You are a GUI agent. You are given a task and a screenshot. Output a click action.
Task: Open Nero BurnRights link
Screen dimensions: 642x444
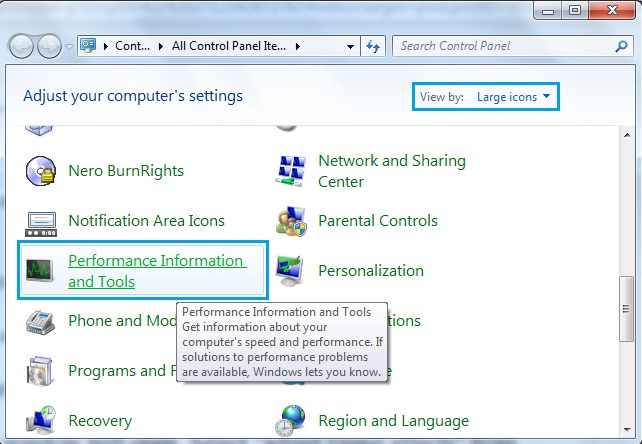coord(126,171)
